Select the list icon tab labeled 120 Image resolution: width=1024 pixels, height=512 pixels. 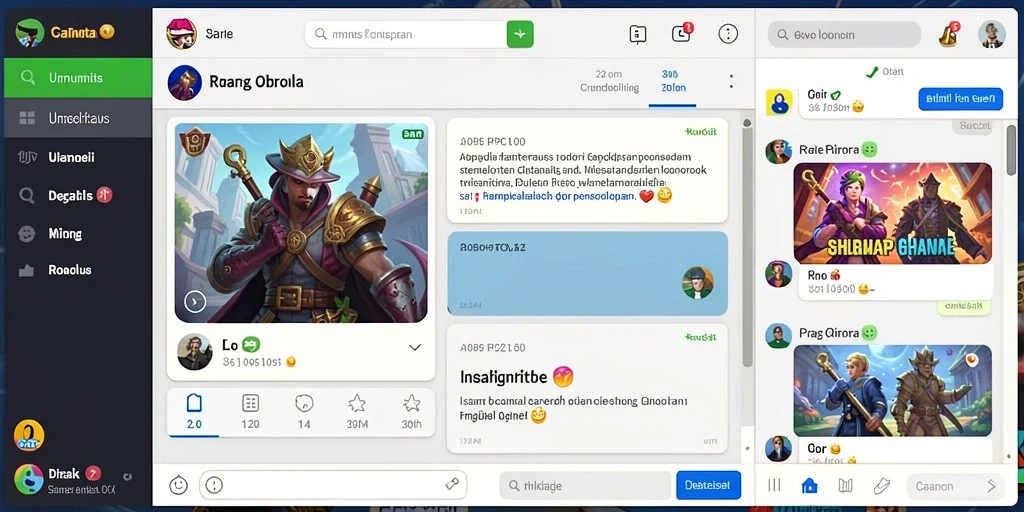click(250, 412)
